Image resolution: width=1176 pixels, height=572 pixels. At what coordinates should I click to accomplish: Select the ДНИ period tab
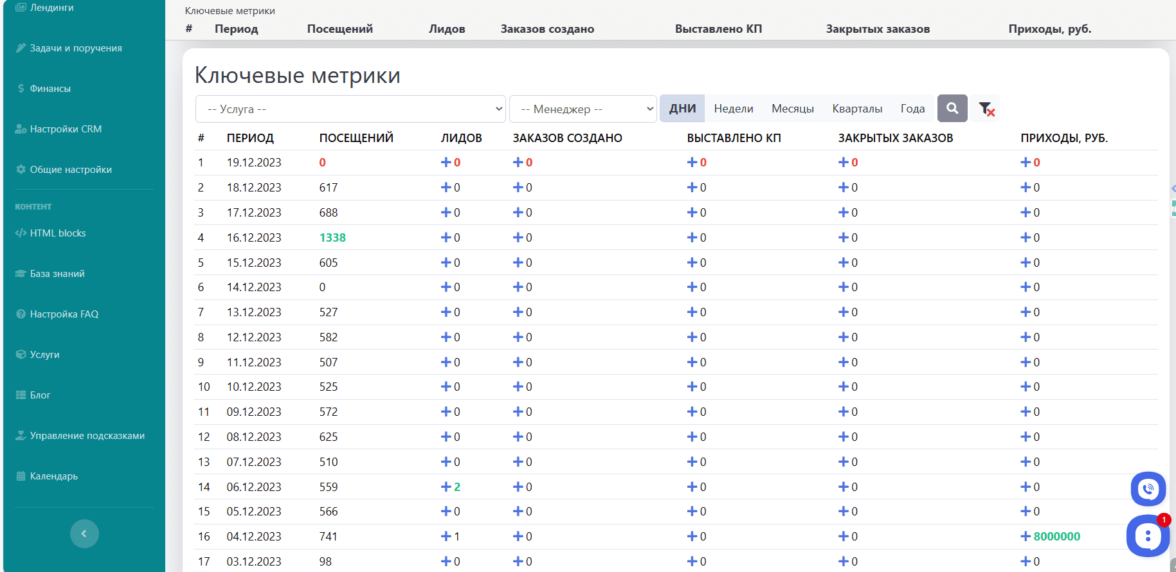(x=682, y=109)
